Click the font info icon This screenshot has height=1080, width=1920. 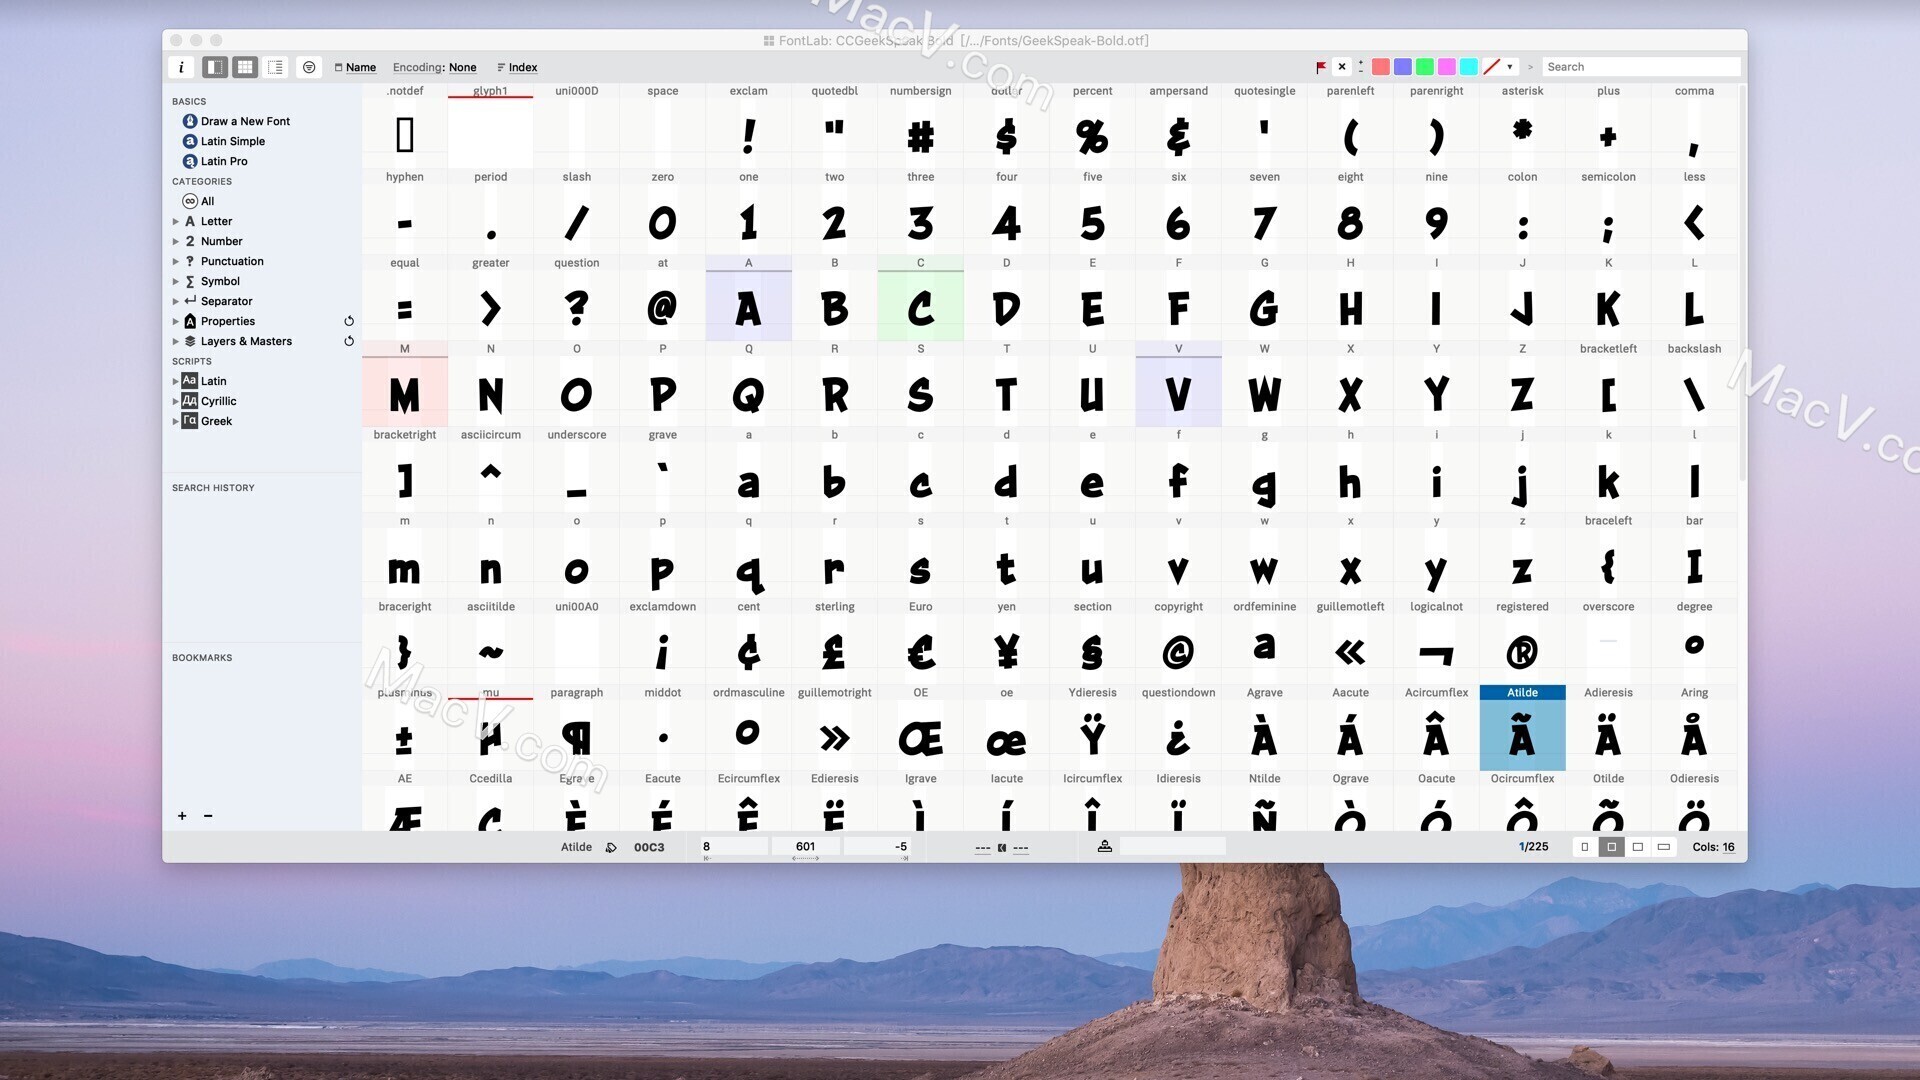(x=182, y=66)
